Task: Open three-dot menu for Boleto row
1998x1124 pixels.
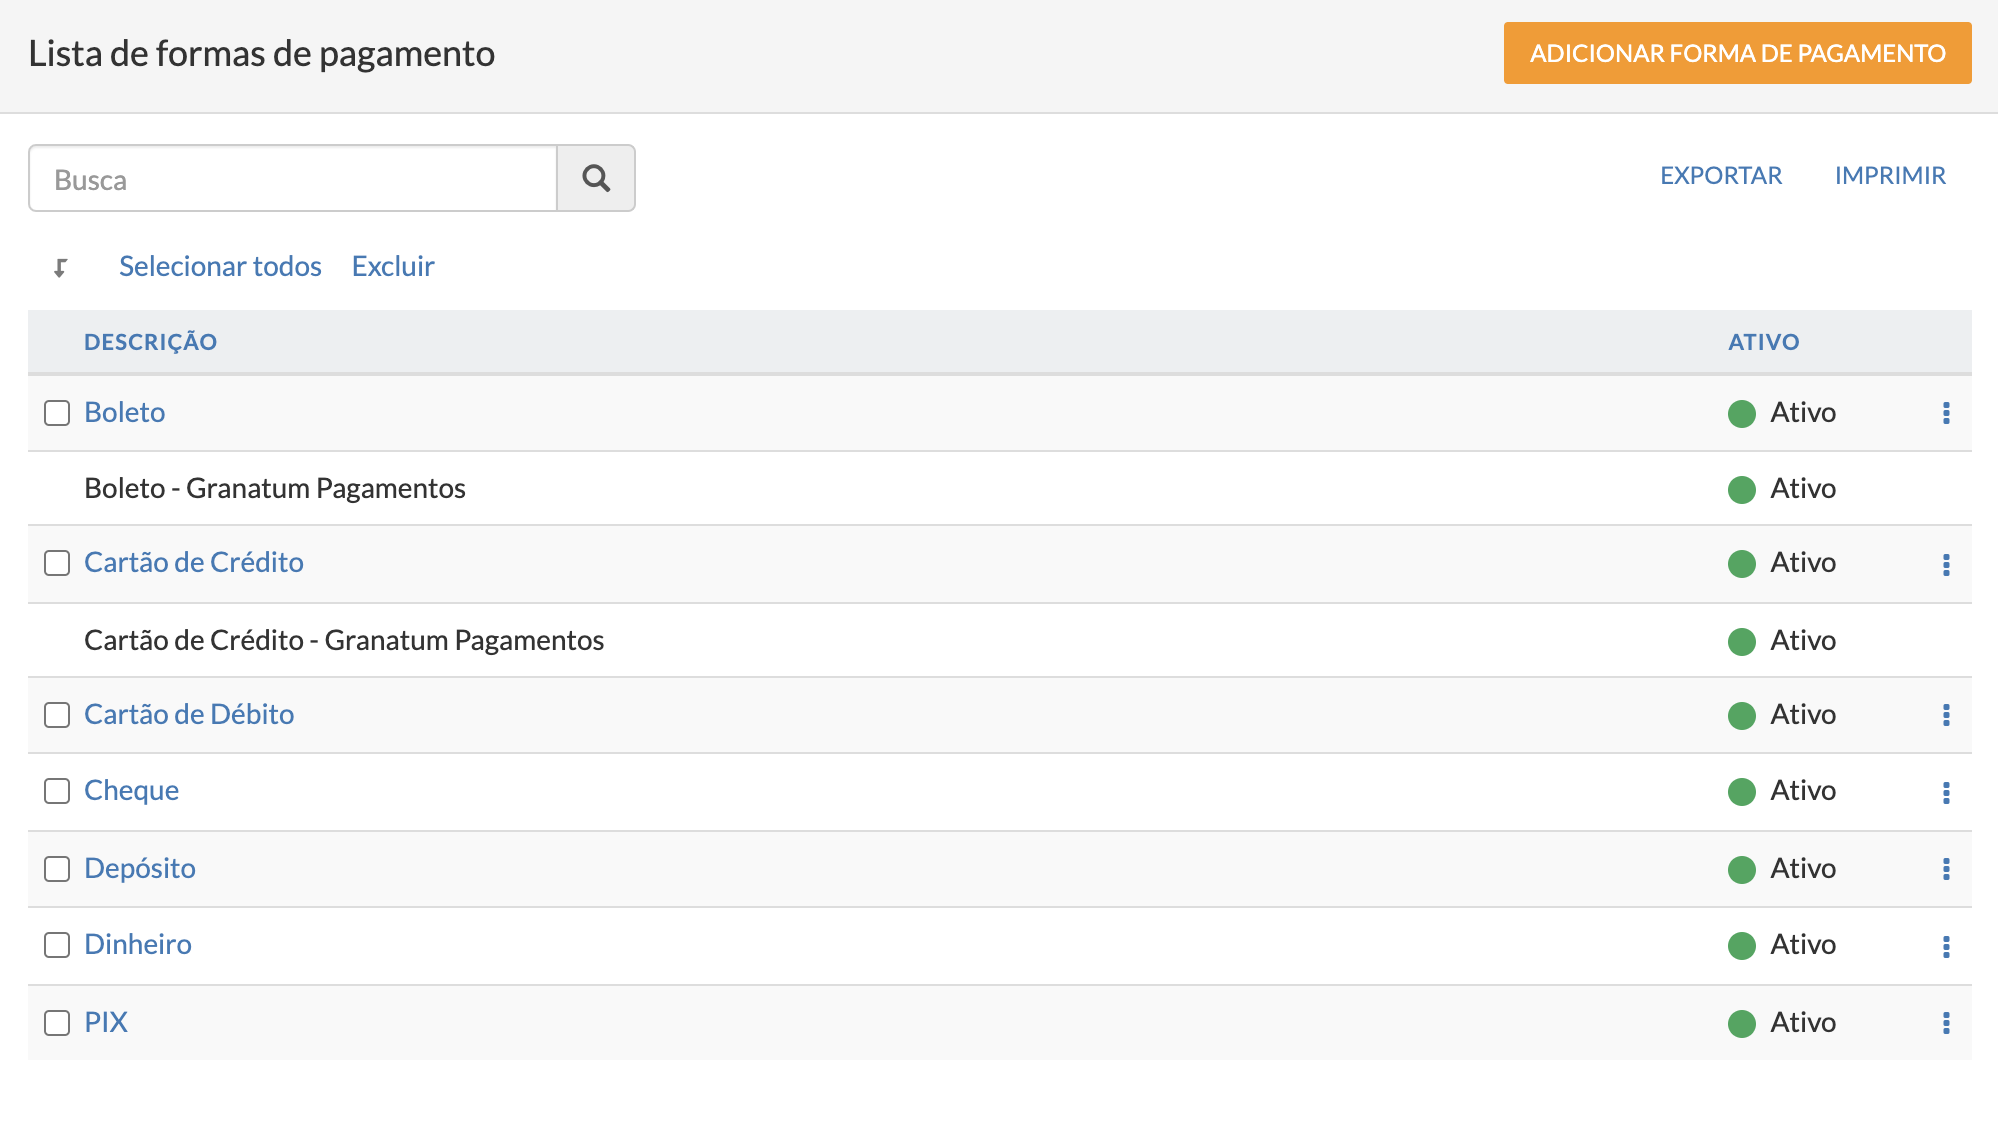Action: 1946,413
